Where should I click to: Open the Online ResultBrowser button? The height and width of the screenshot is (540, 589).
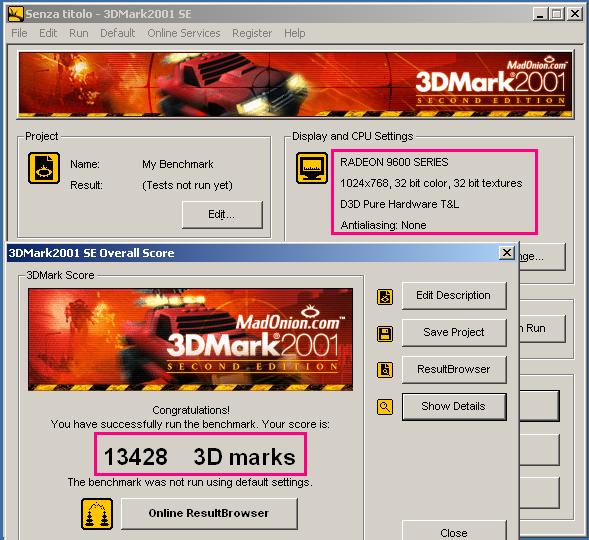coord(209,513)
